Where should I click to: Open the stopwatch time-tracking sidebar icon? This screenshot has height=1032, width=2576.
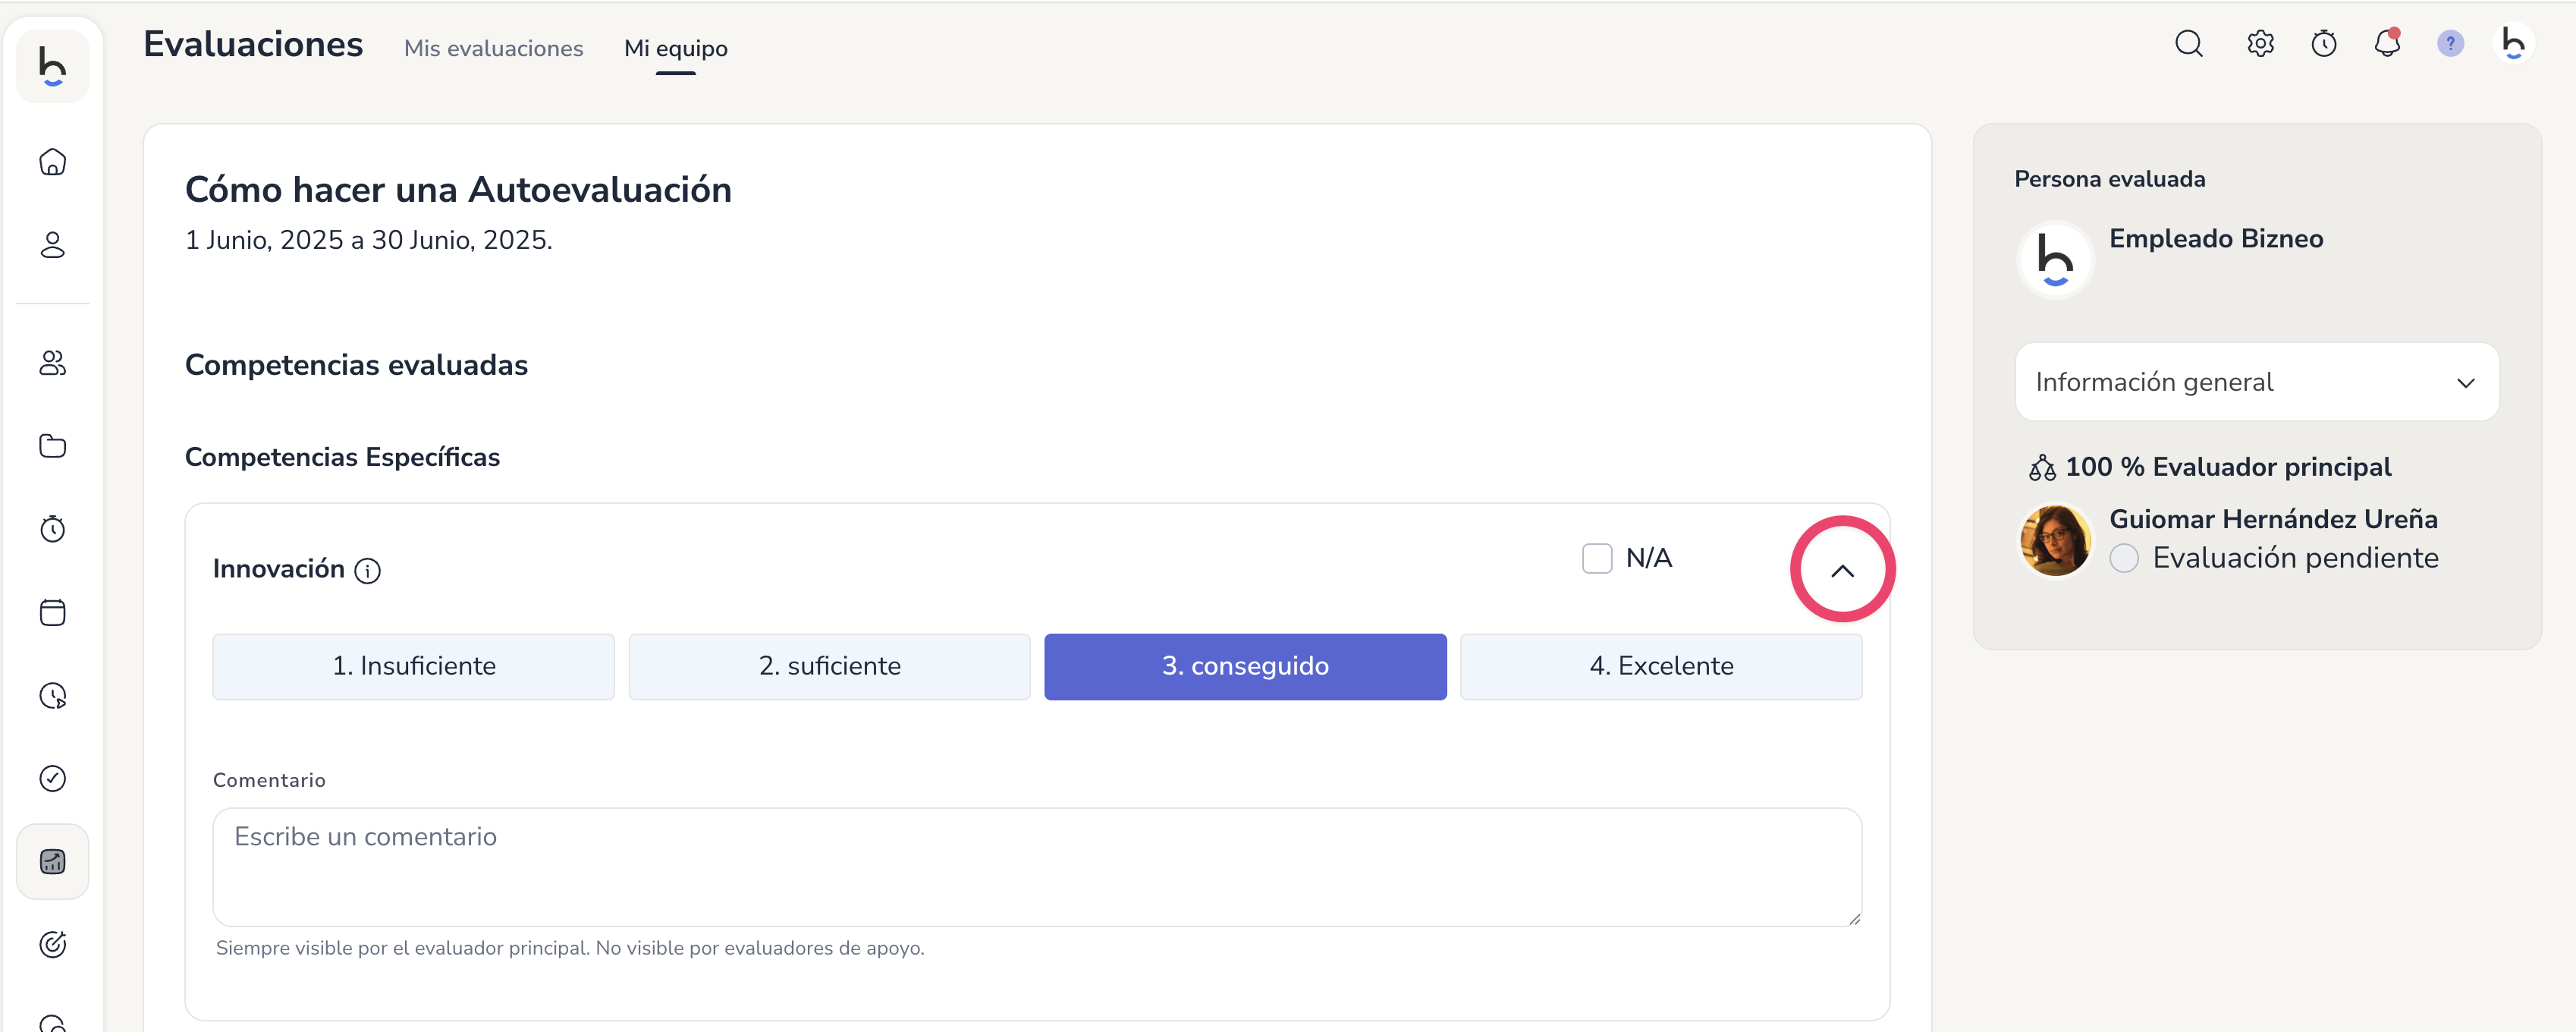(52, 529)
